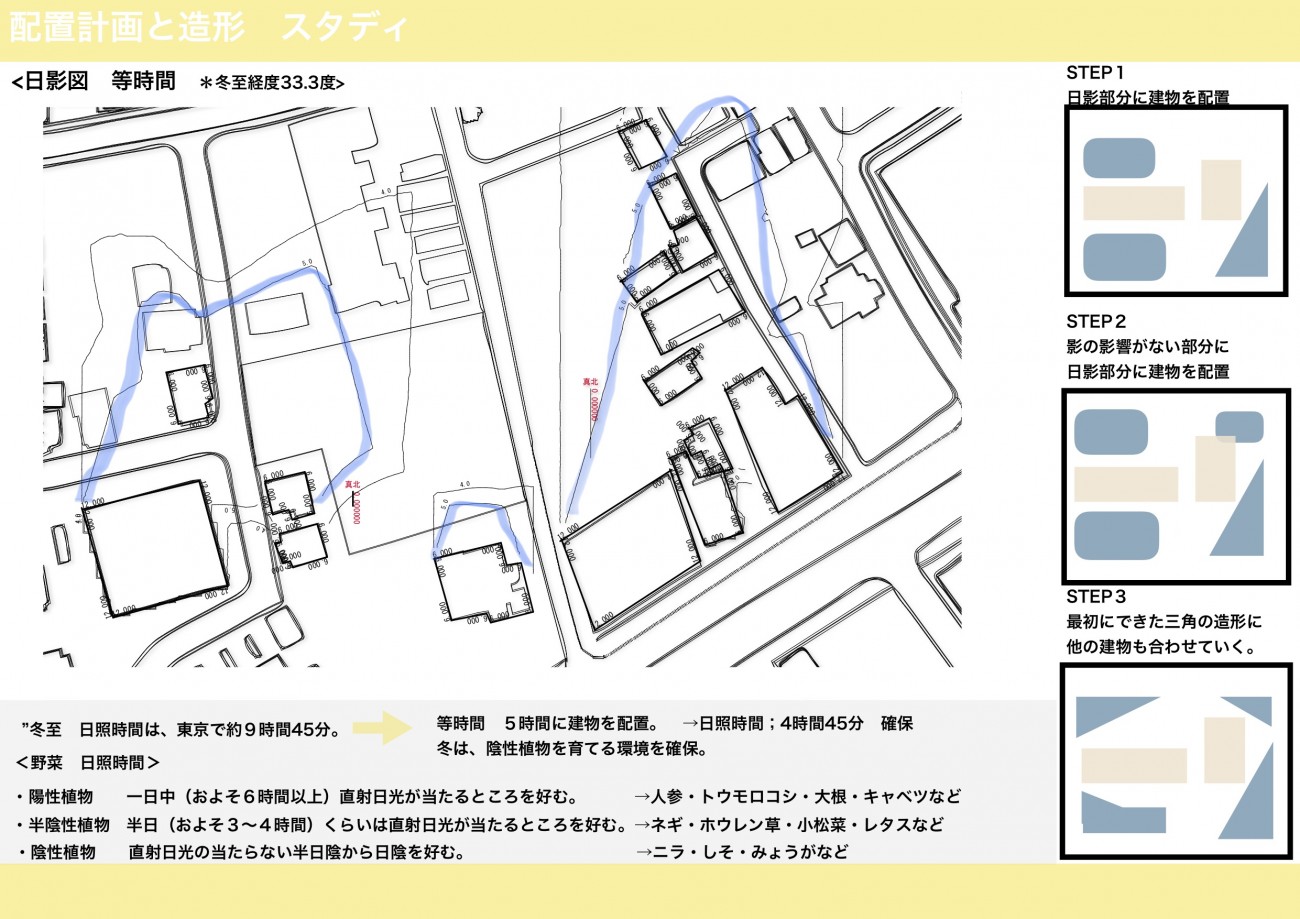
Task: Select the bottom blue rounded rectangle in STEP 1
Action: (x=1124, y=257)
